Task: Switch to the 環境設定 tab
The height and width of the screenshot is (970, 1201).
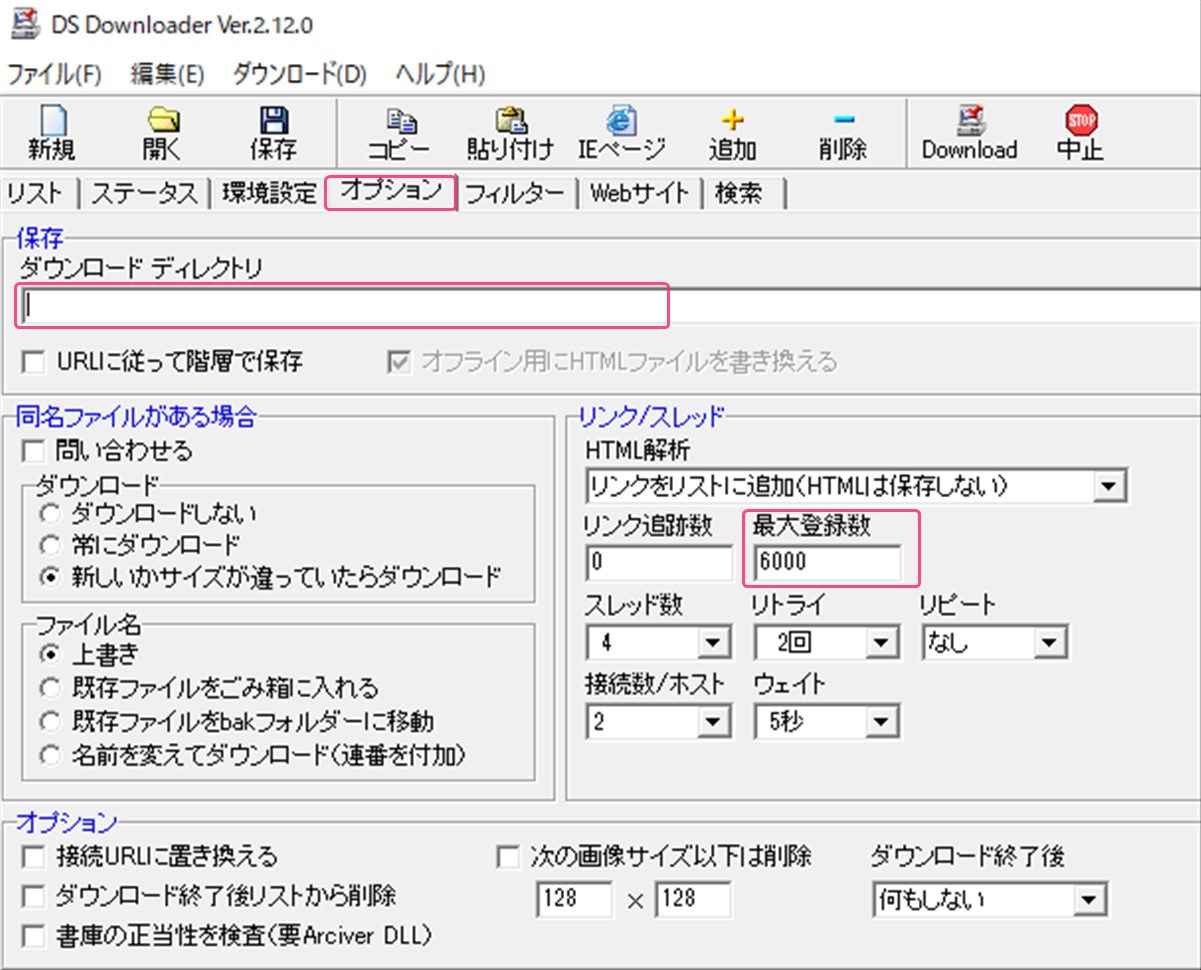Action: click(x=268, y=193)
